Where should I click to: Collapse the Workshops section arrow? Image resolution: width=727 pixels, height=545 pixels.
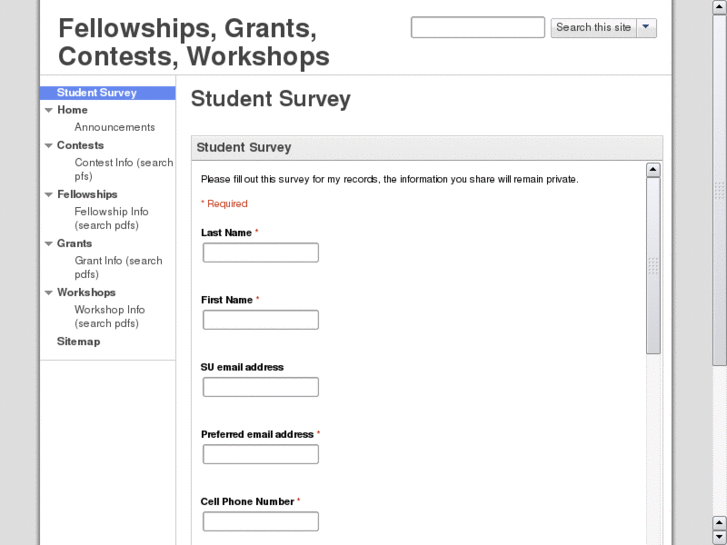48,292
